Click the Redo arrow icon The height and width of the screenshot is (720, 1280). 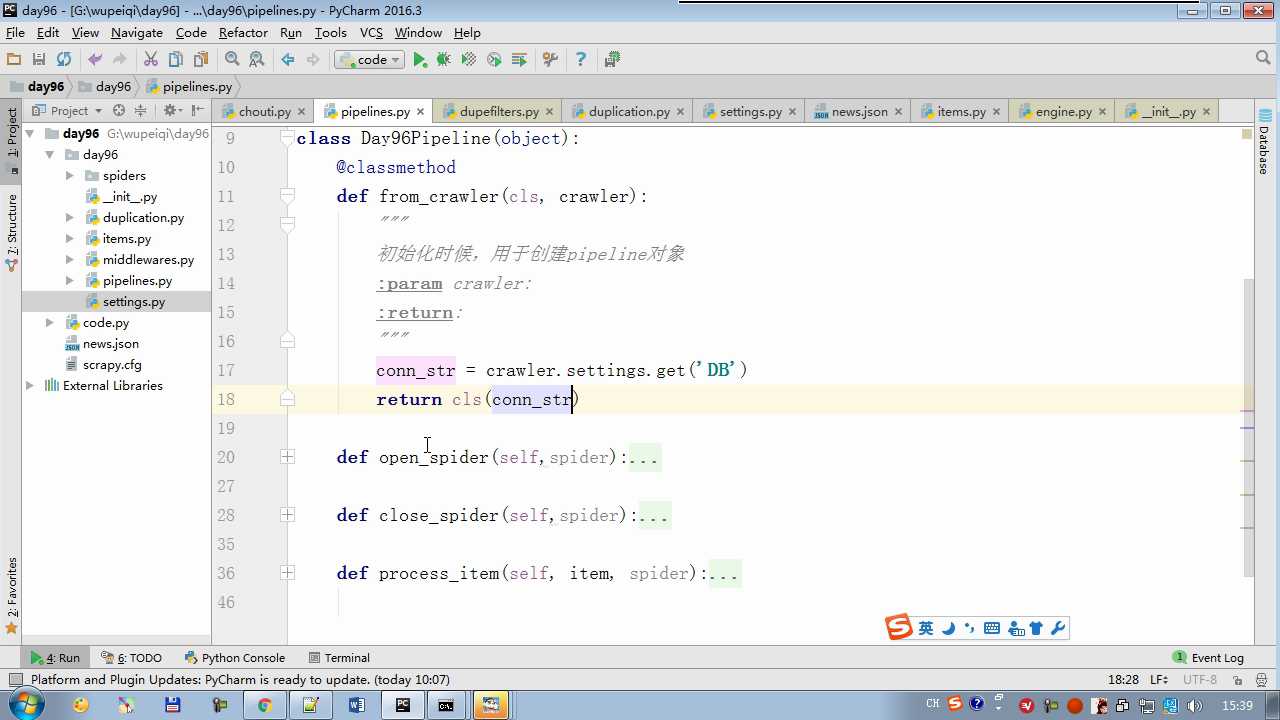coord(120,60)
